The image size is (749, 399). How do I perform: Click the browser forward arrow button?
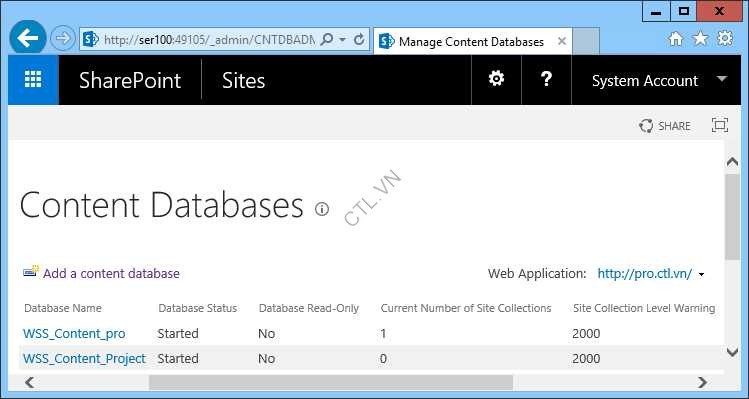[63, 39]
